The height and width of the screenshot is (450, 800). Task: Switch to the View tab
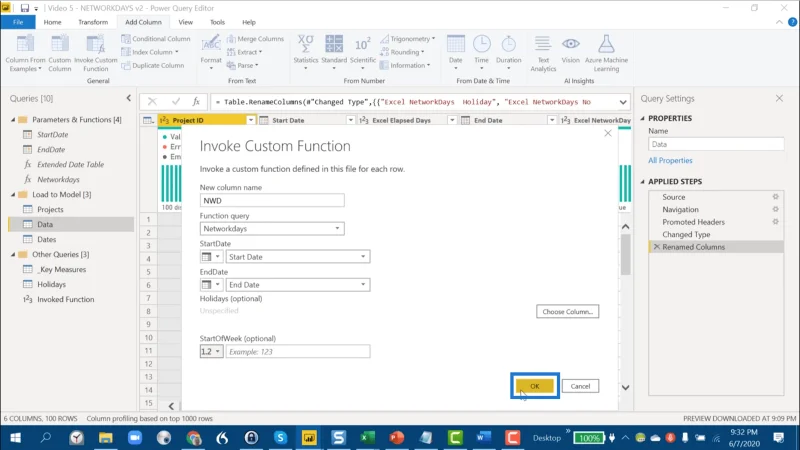(x=185, y=22)
